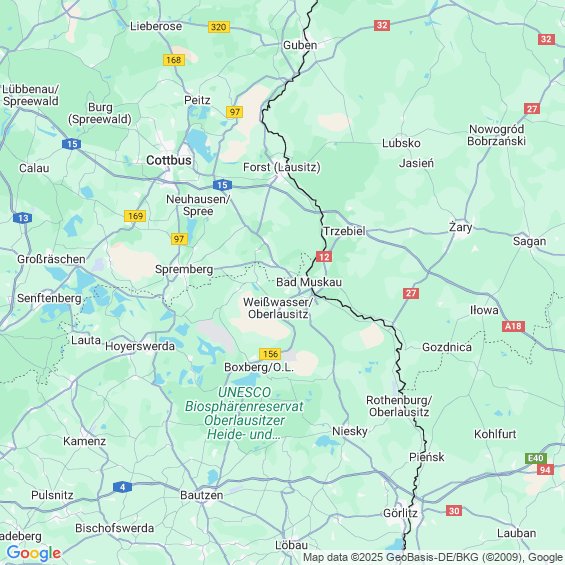Select the Żary town label
565x565 pixels.
point(461,227)
